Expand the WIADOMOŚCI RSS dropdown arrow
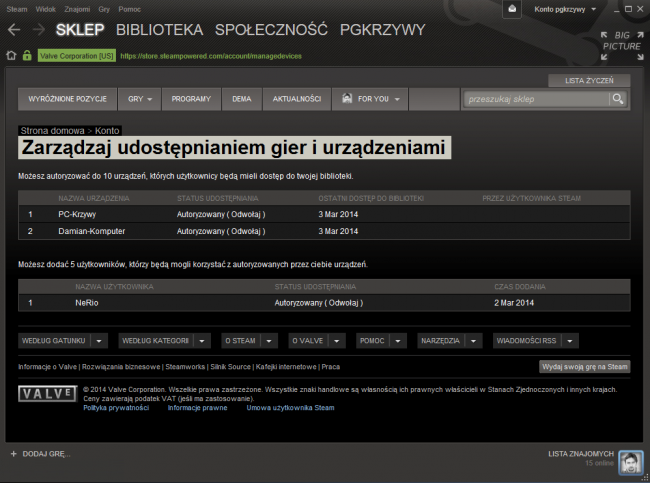The height and width of the screenshot is (483, 650). [x=570, y=341]
